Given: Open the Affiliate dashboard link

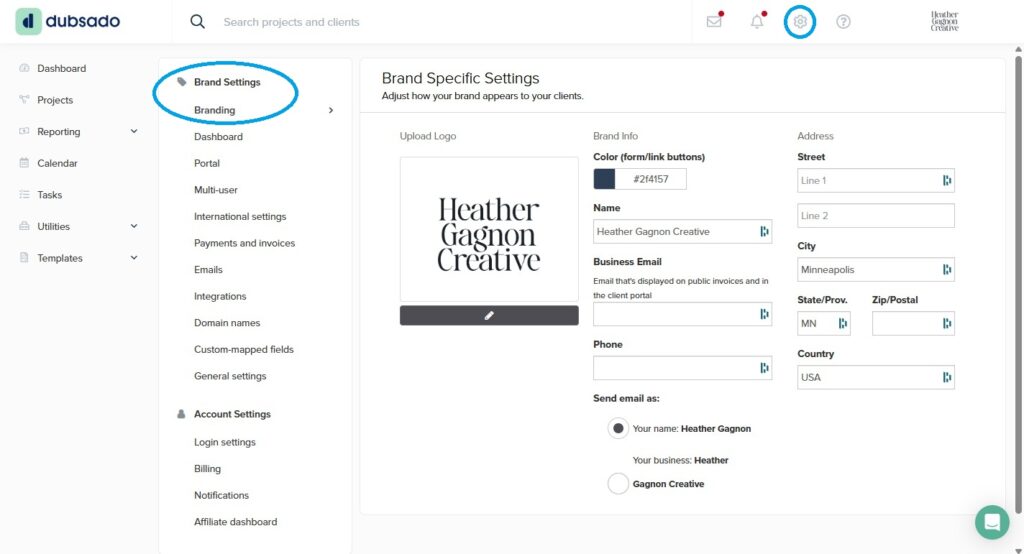Looking at the screenshot, I should coord(235,522).
